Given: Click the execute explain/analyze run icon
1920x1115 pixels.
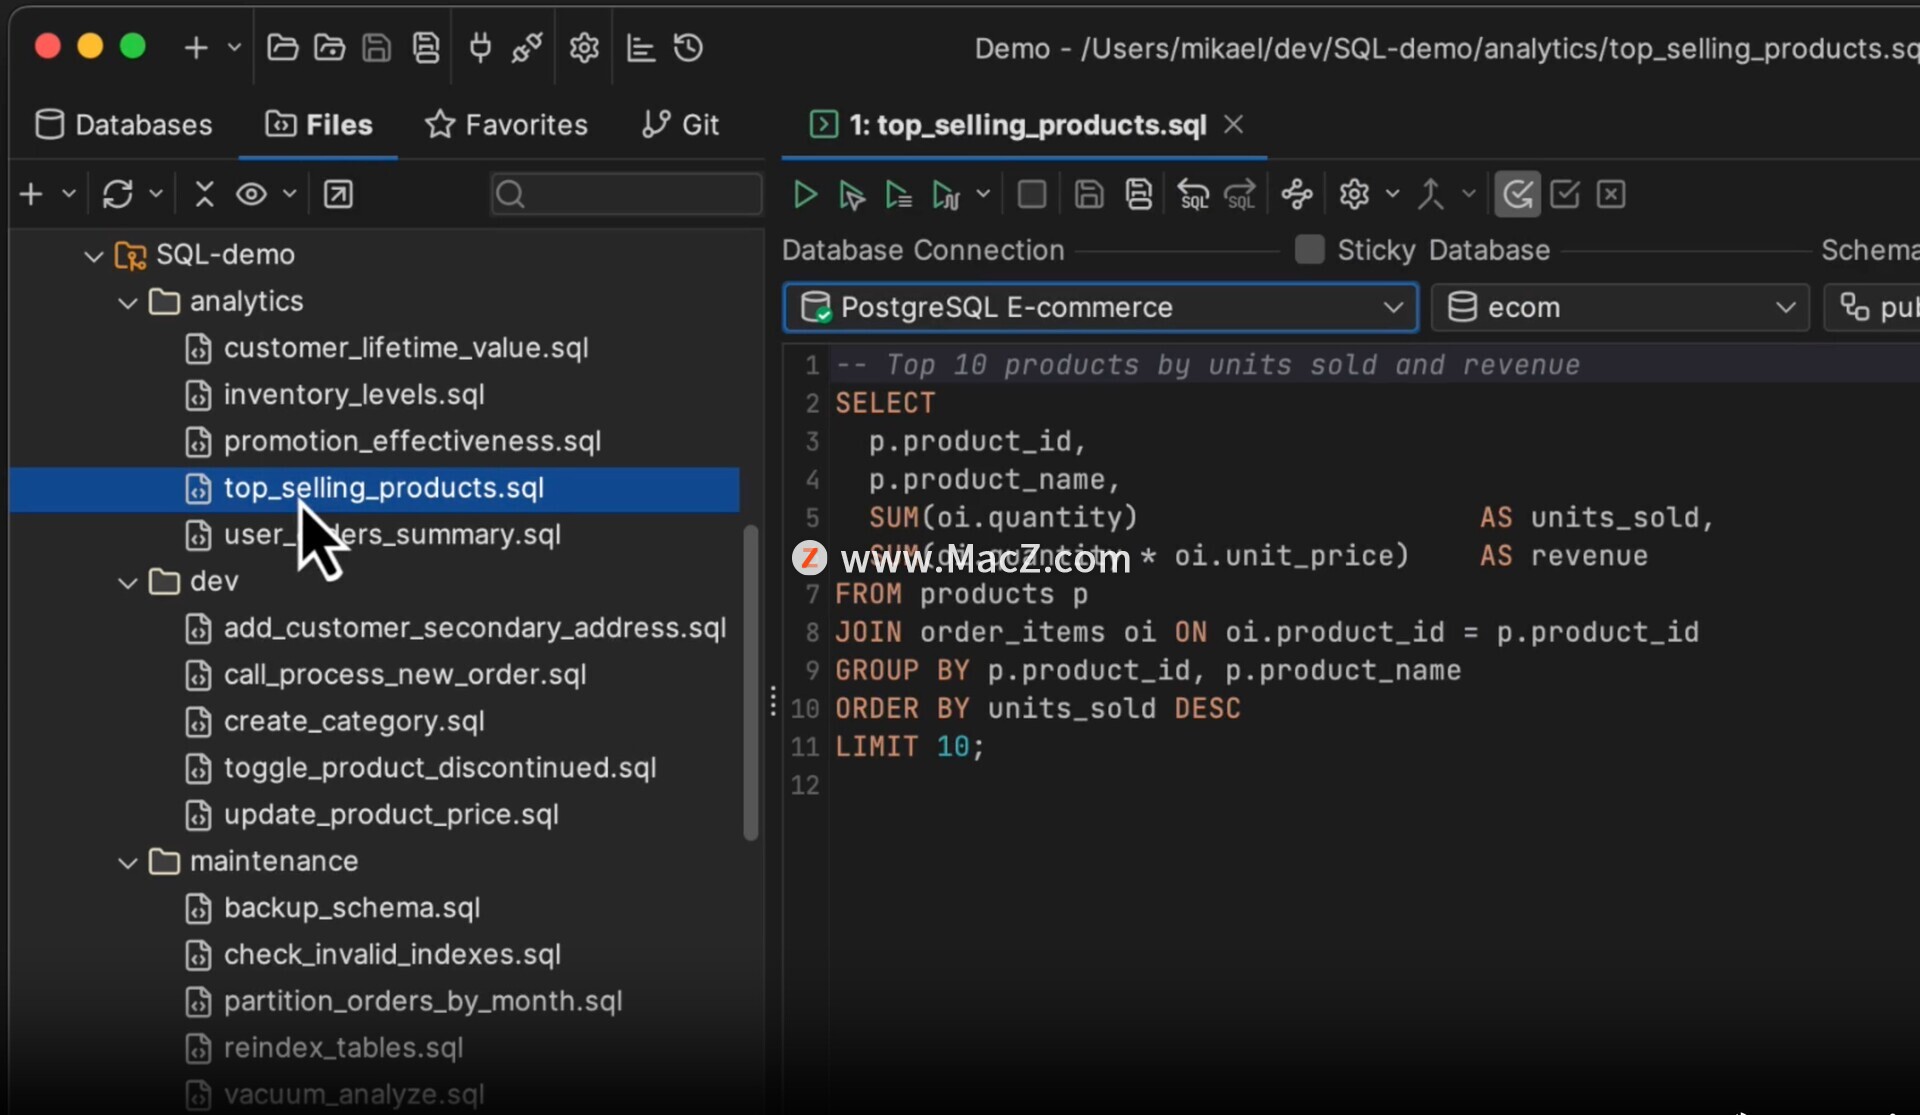Looking at the screenshot, I should click(945, 195).
